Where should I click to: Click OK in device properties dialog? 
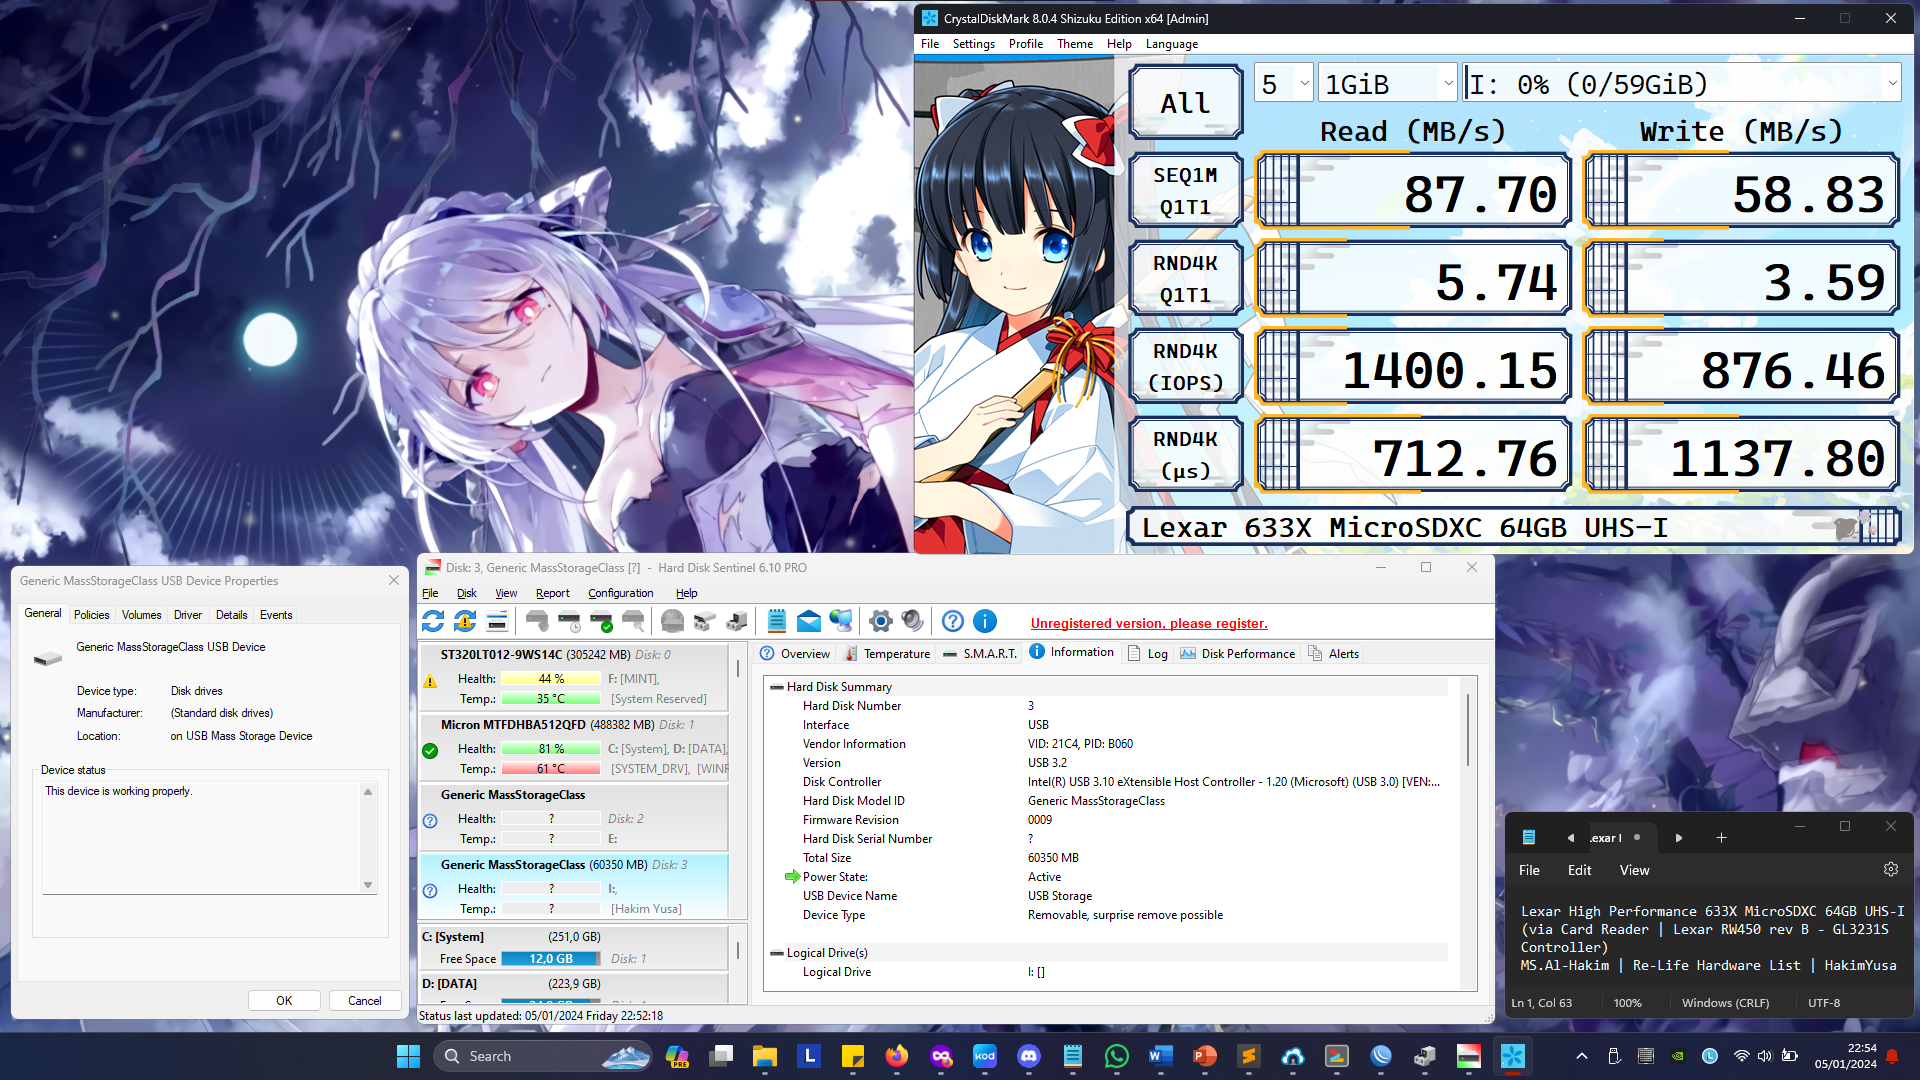pos(284,1000)
